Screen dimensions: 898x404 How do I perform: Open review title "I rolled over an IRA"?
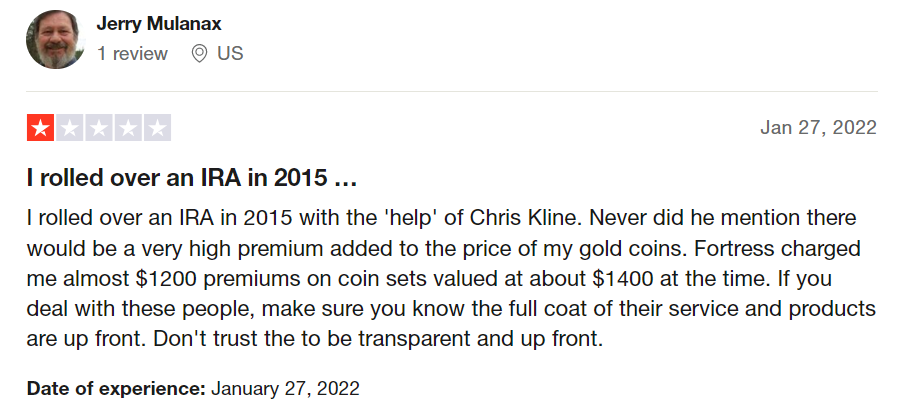192,179
